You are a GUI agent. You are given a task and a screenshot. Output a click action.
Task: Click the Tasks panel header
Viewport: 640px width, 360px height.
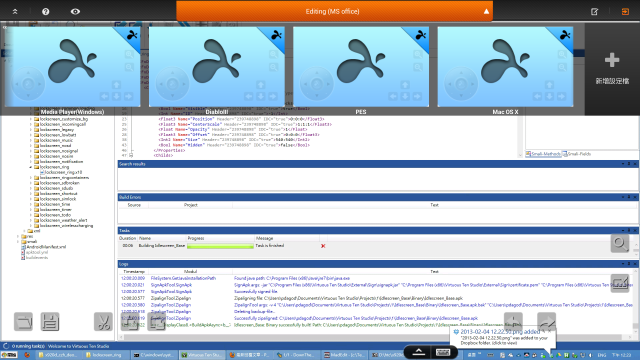point(378,231)
